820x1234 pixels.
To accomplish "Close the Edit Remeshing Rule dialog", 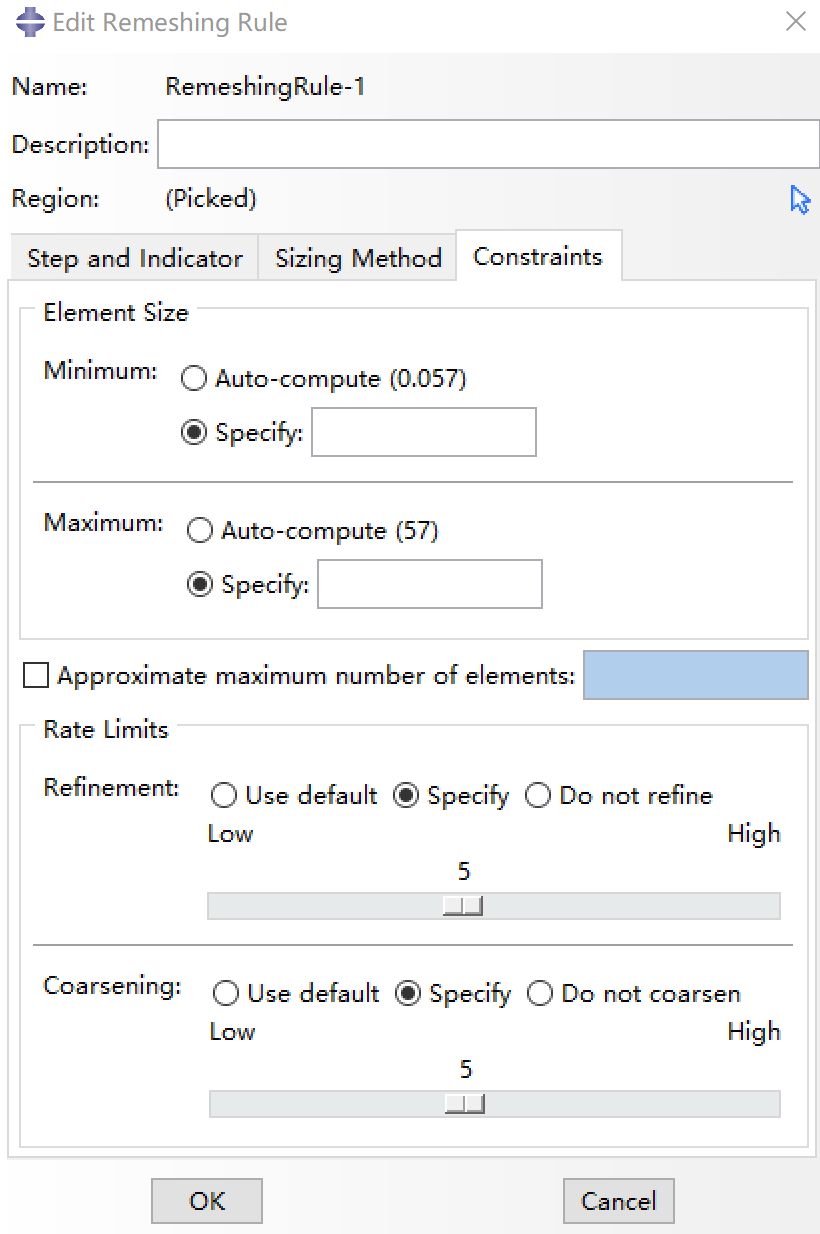I will [x=795, y=22].
